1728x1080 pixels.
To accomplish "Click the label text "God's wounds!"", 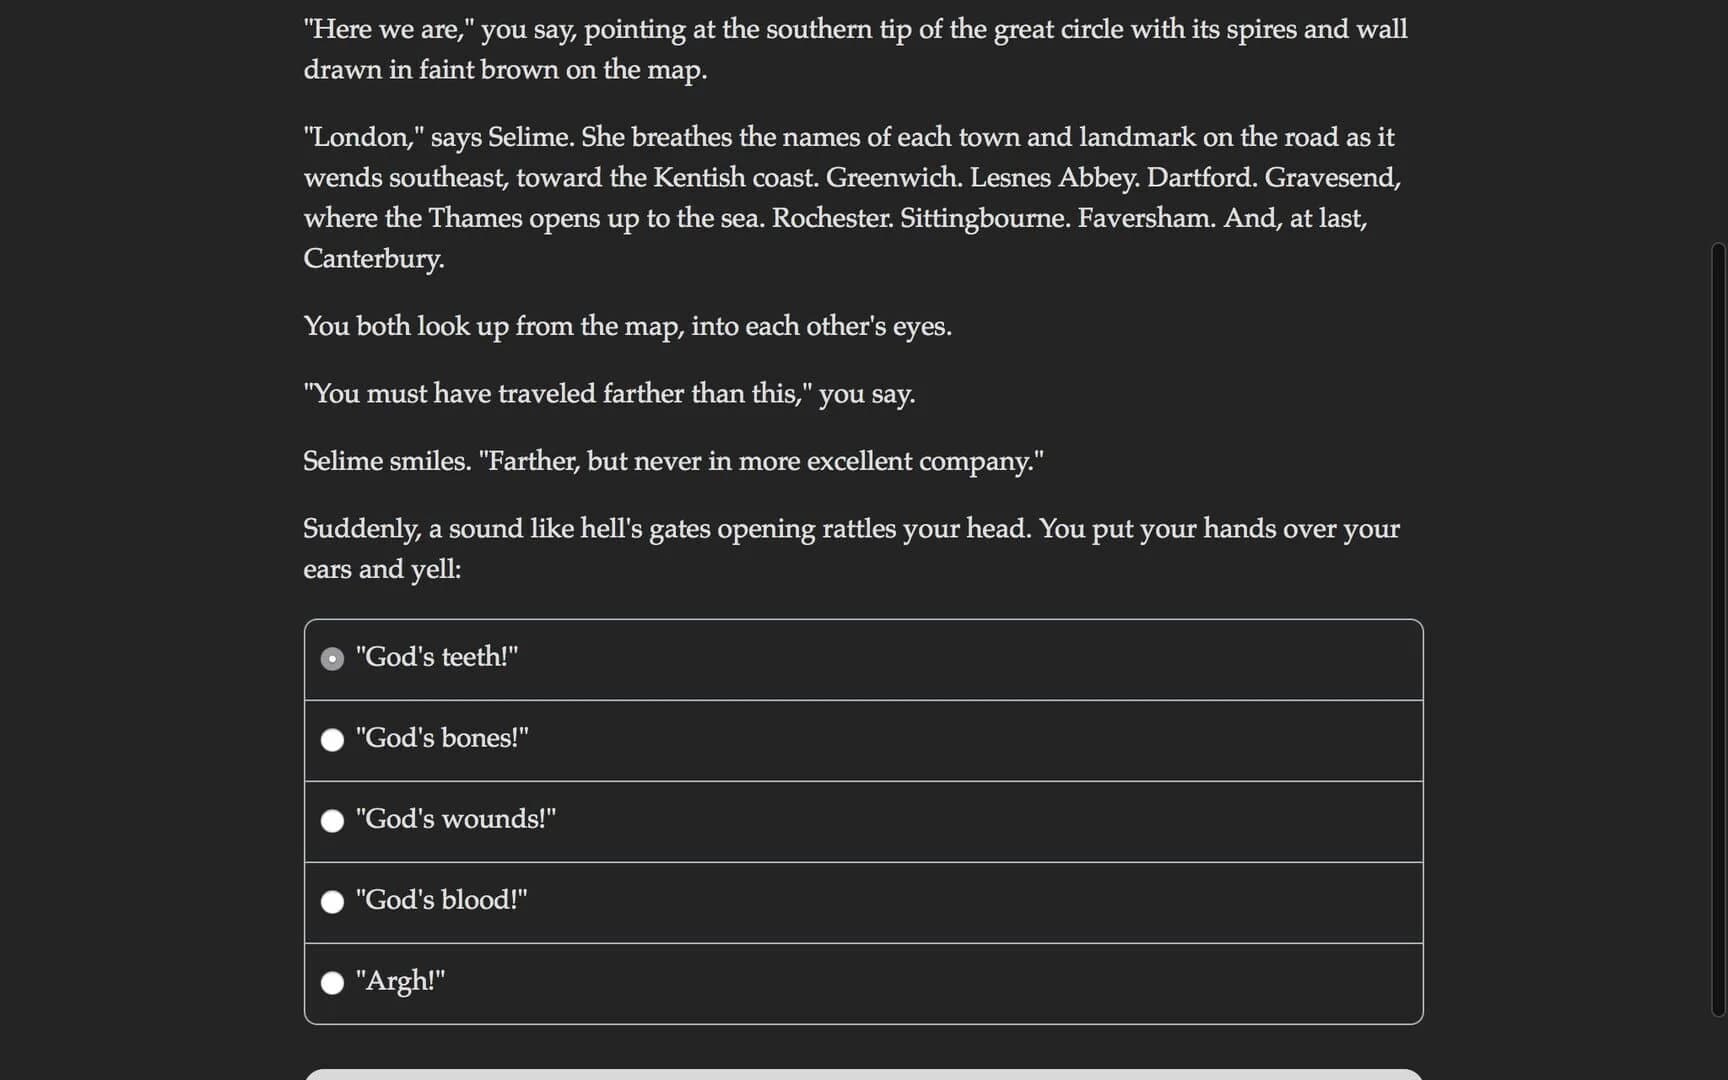I will point(457,818).
